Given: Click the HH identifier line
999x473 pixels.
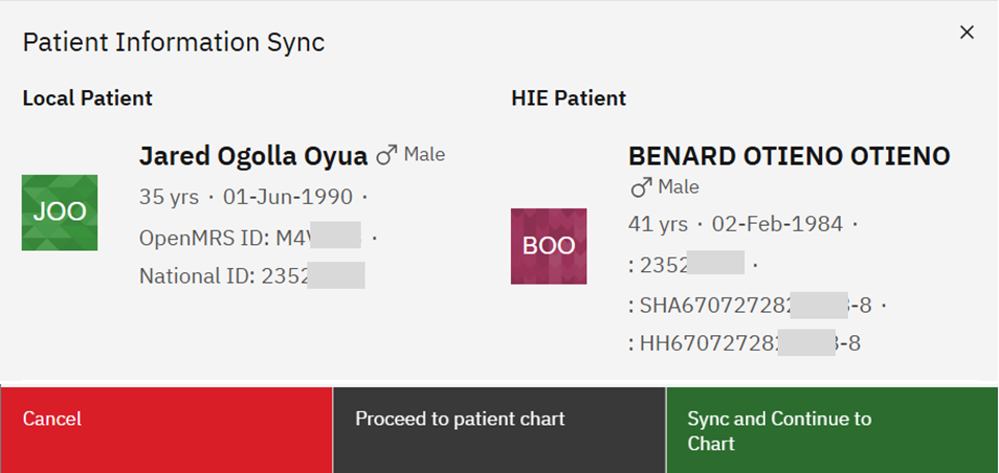Looking at the screenshot, I should (745, 344).
